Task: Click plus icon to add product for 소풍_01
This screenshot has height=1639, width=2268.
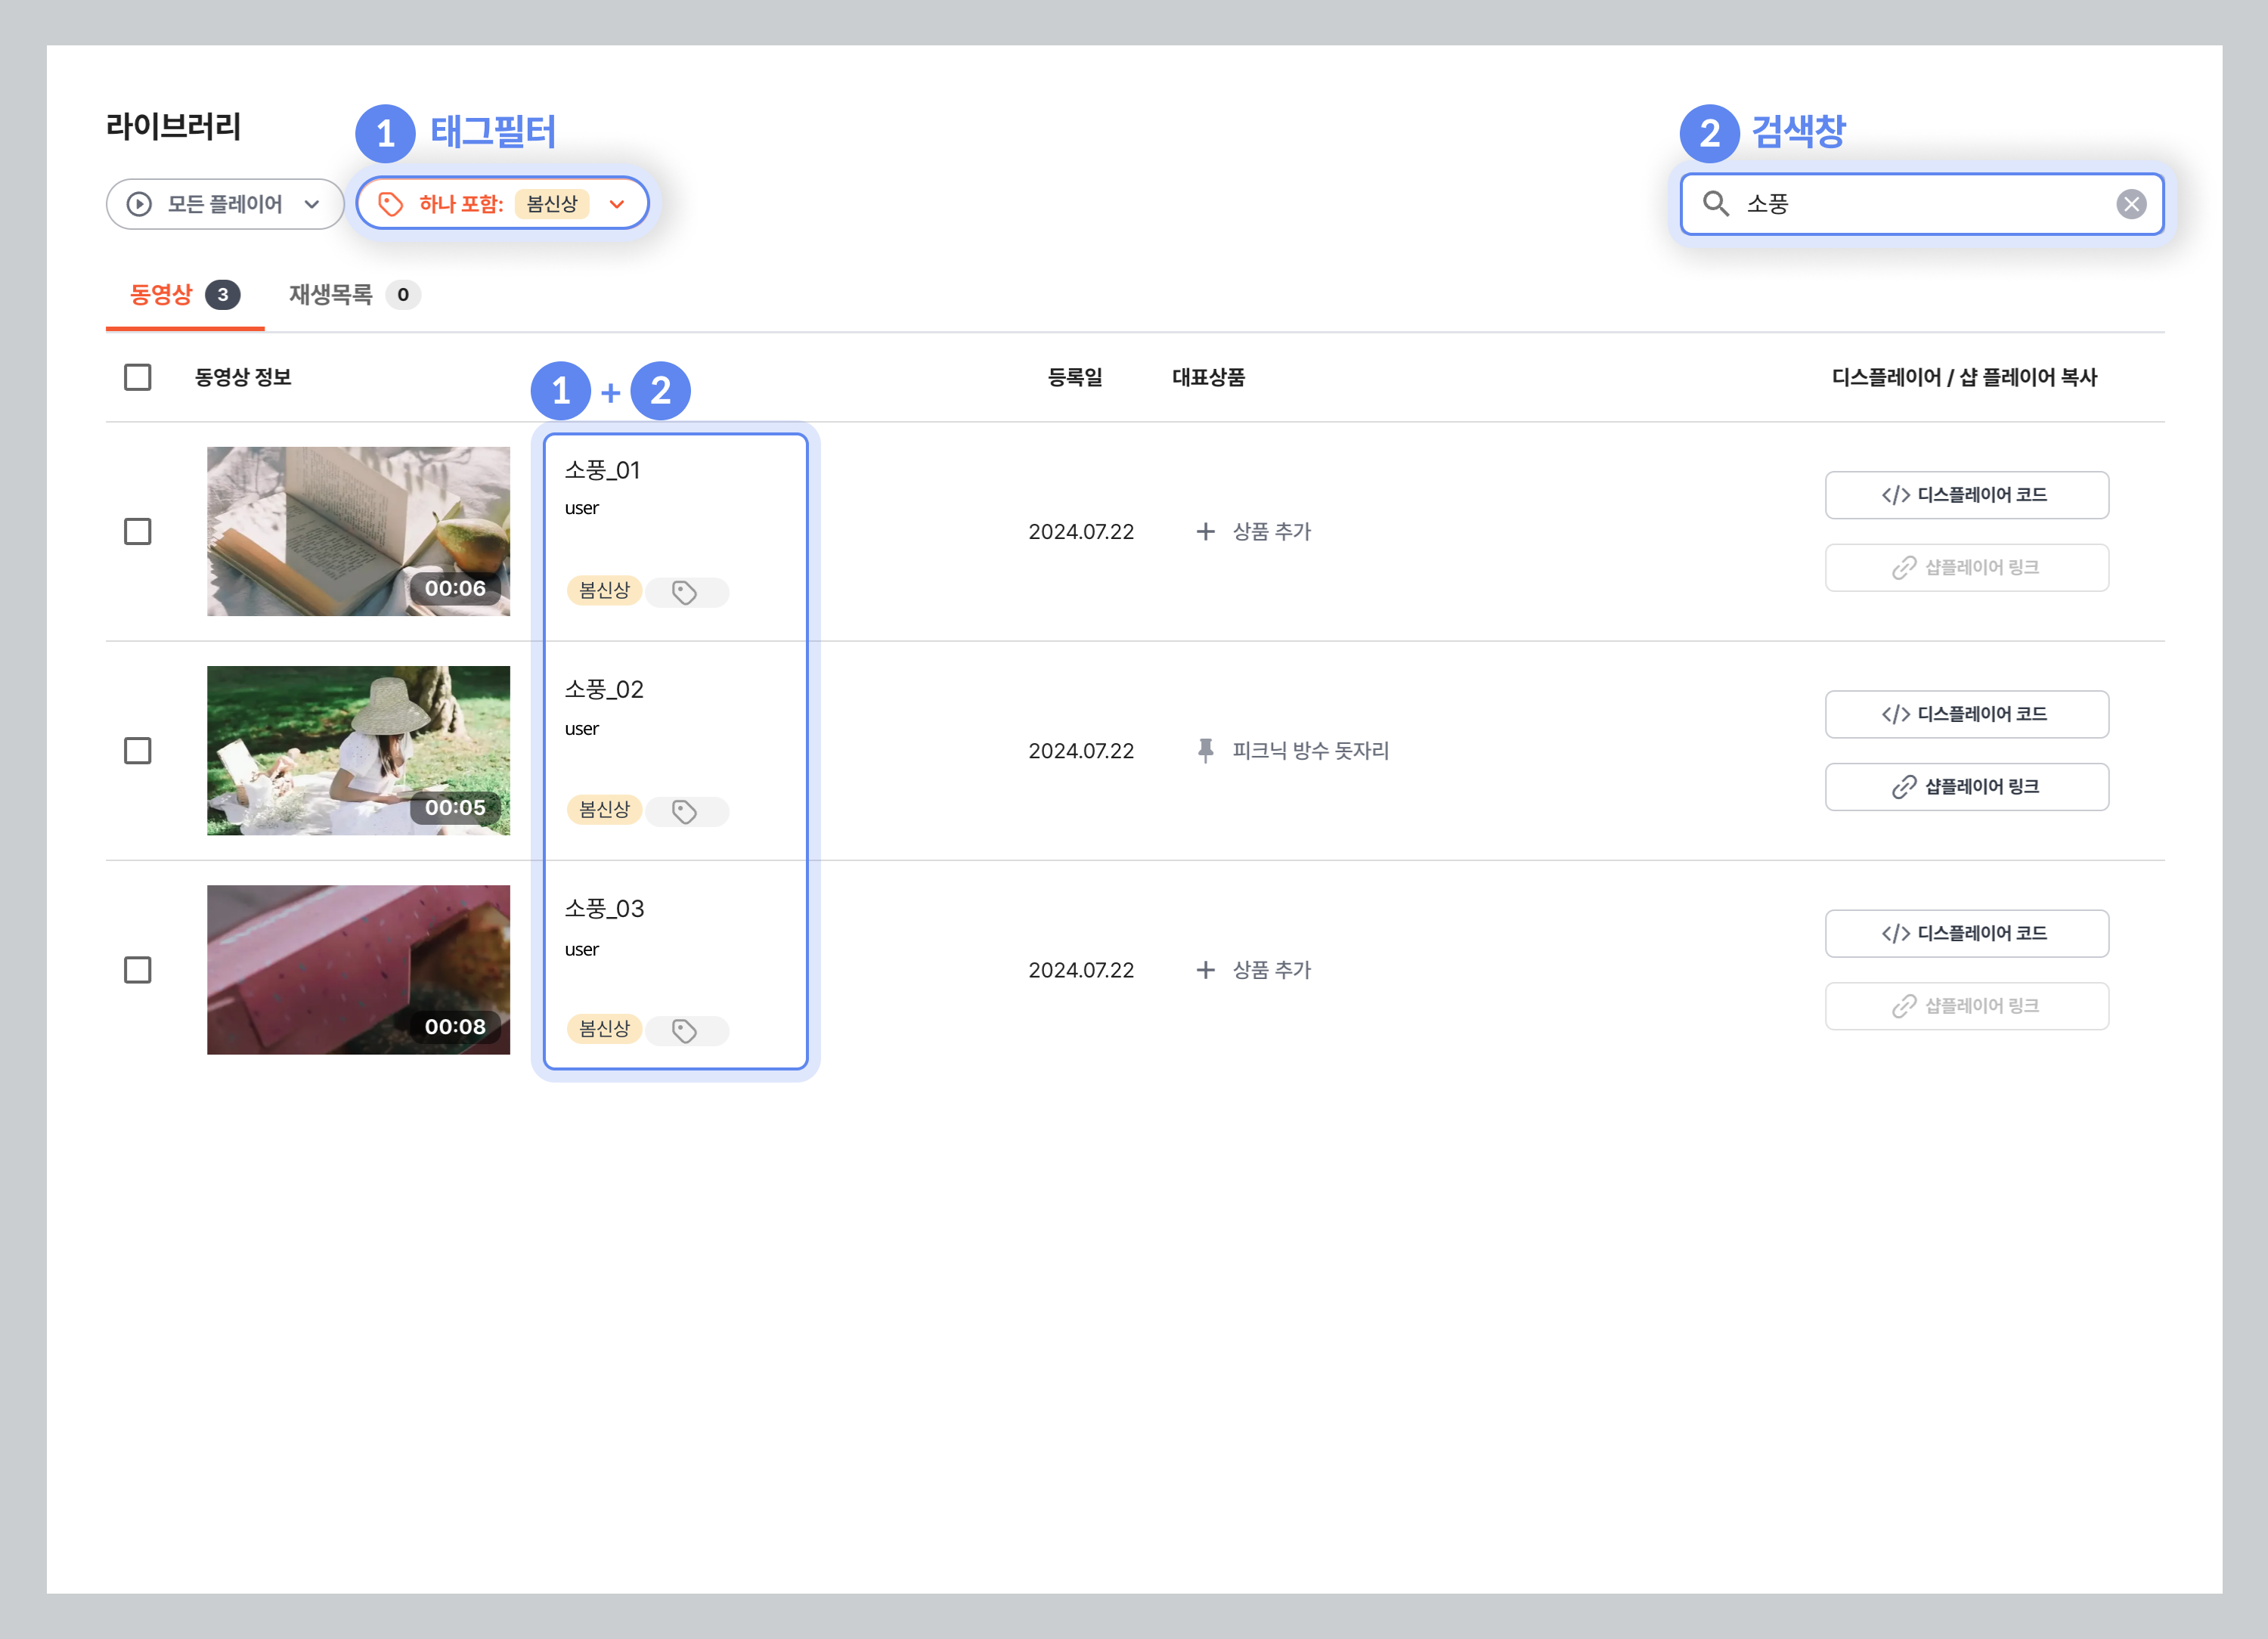Action: coord(1206,531)
